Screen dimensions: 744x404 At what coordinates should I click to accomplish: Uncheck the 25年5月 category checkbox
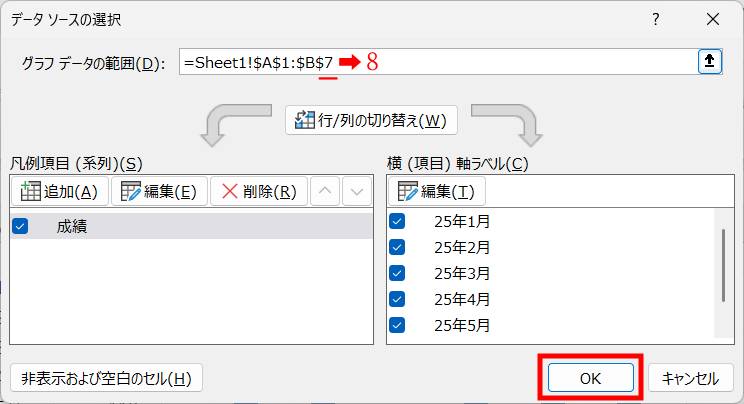(x=397, y=325)
